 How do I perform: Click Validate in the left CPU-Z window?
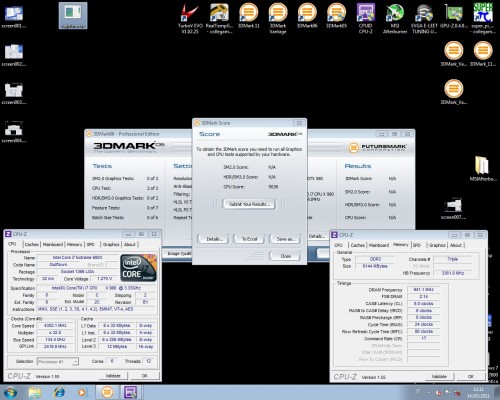click(x=113, y=376)
